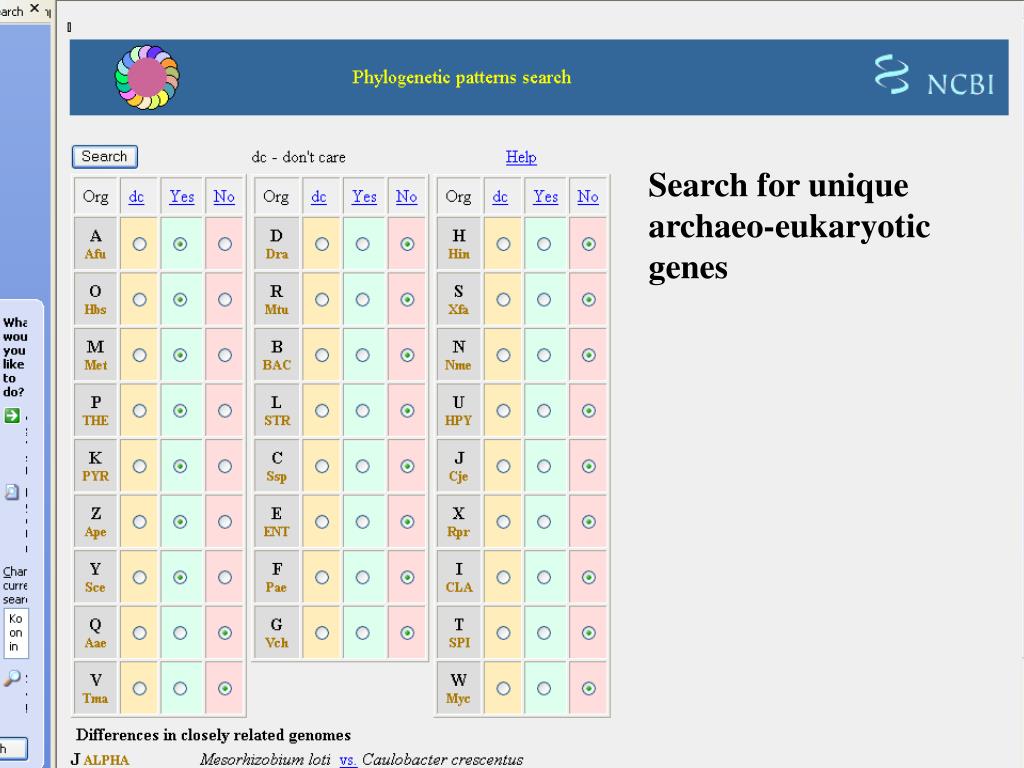Click the 'G Vch' organism cell

coord(276,633)
